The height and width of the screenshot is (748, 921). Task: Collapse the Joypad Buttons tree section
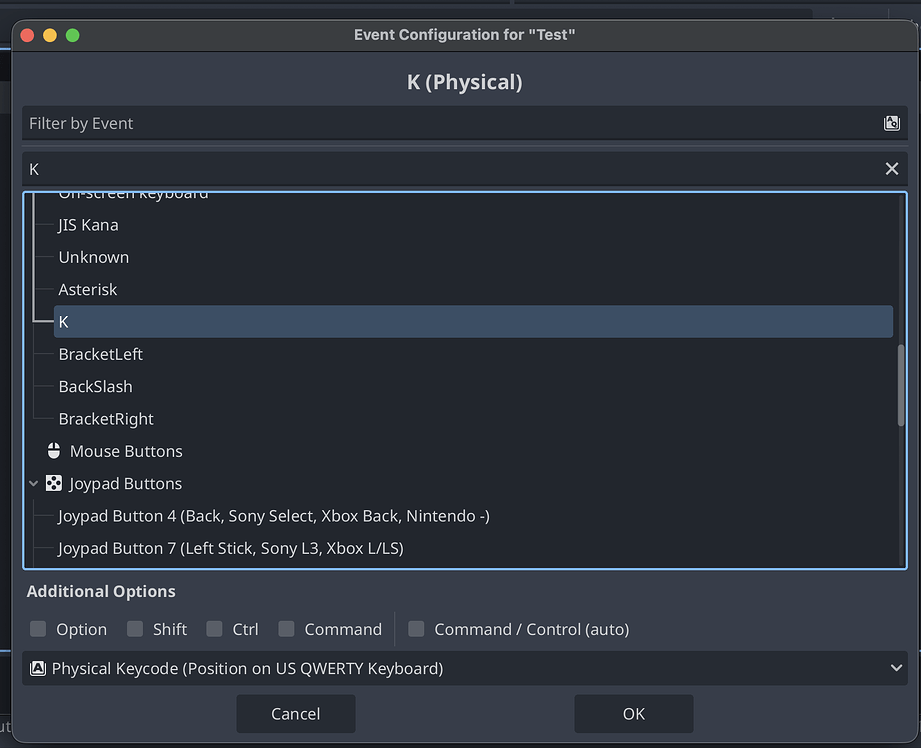point(33,483)
